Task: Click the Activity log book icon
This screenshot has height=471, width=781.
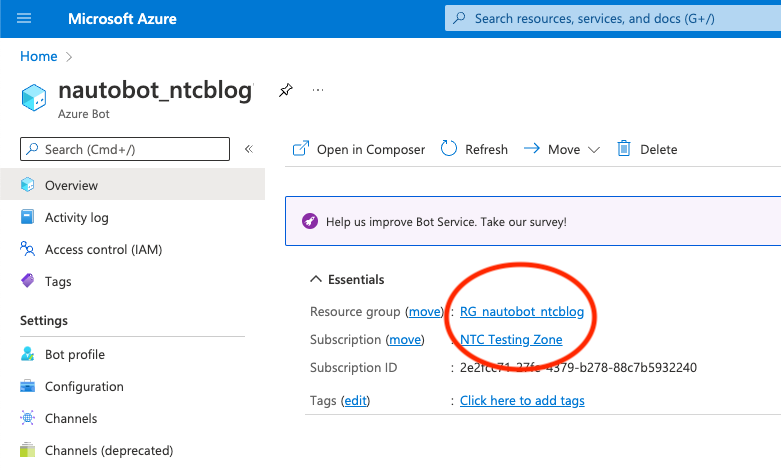Action: 27,217
